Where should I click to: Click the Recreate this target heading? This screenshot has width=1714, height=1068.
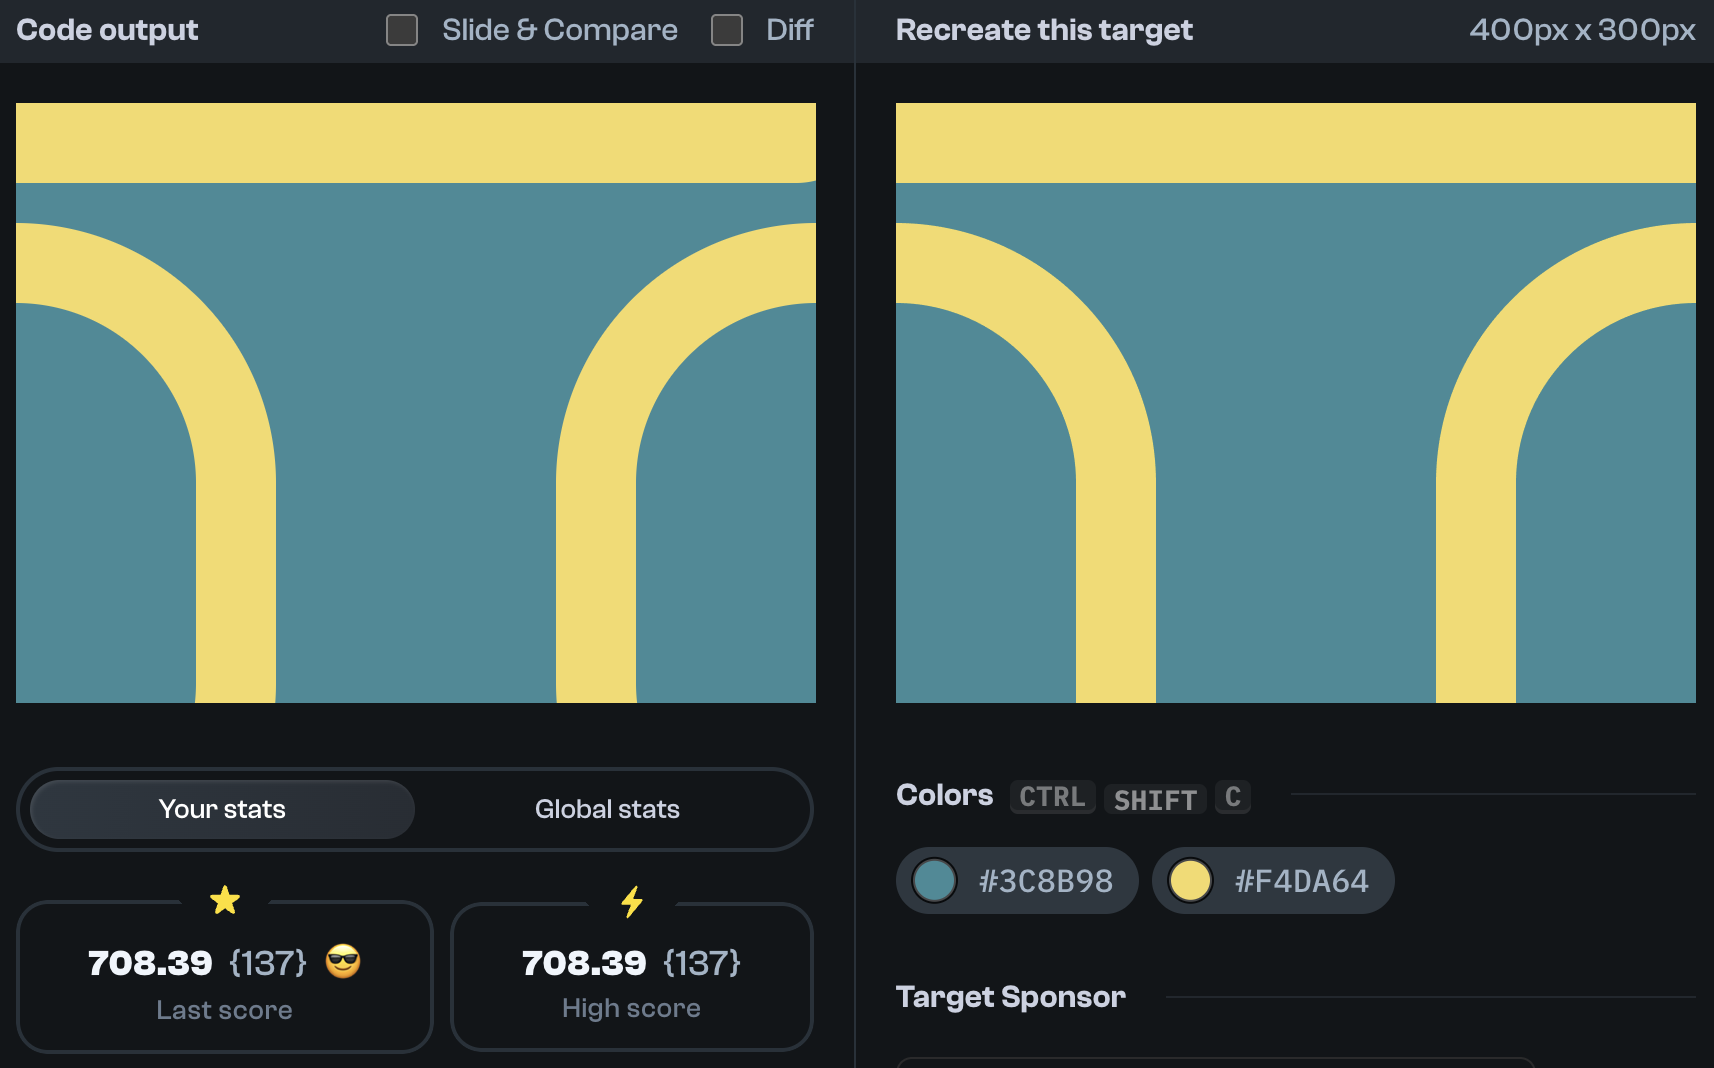[1044, 30]
